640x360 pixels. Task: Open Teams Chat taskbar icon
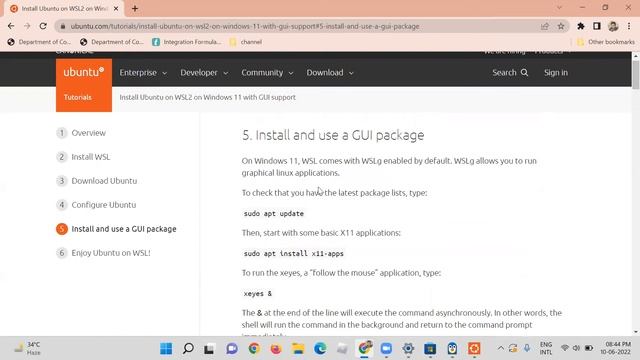pos(232,348)
